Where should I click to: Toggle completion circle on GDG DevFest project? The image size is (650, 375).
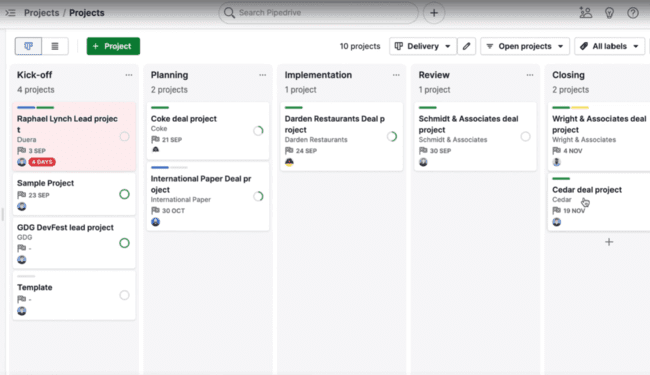124,243
